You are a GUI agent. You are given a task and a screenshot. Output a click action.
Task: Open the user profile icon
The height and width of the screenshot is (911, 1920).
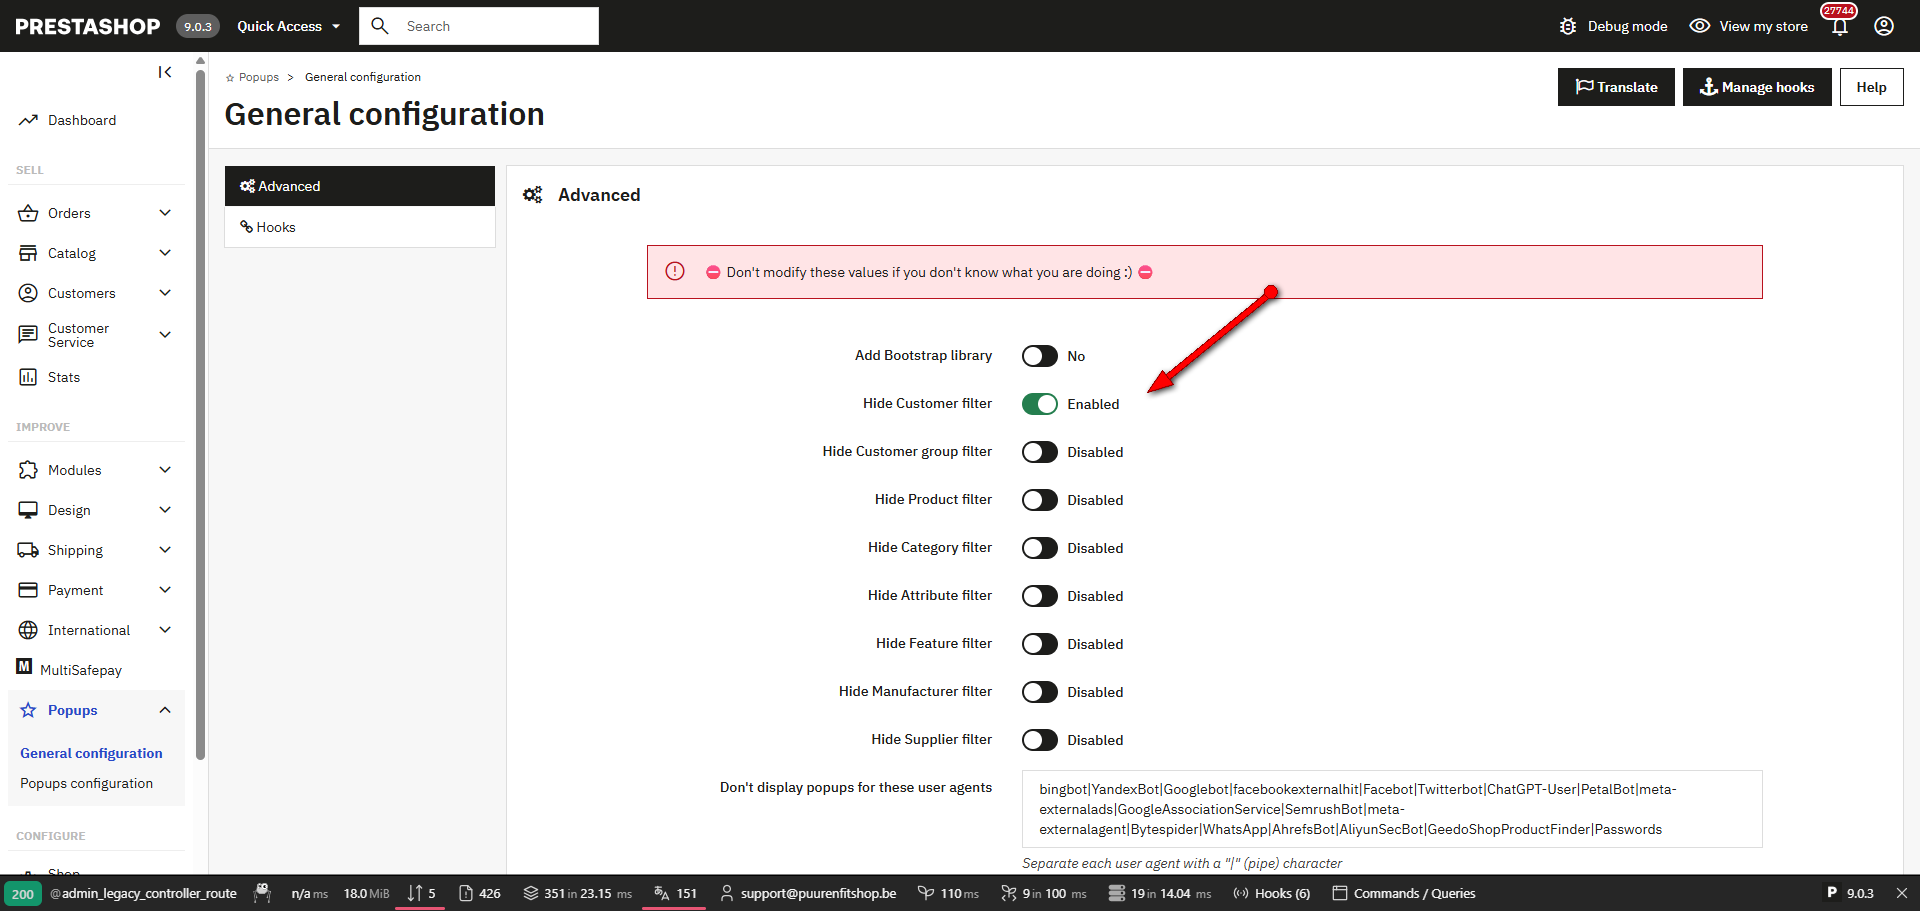click(1884, 26)
